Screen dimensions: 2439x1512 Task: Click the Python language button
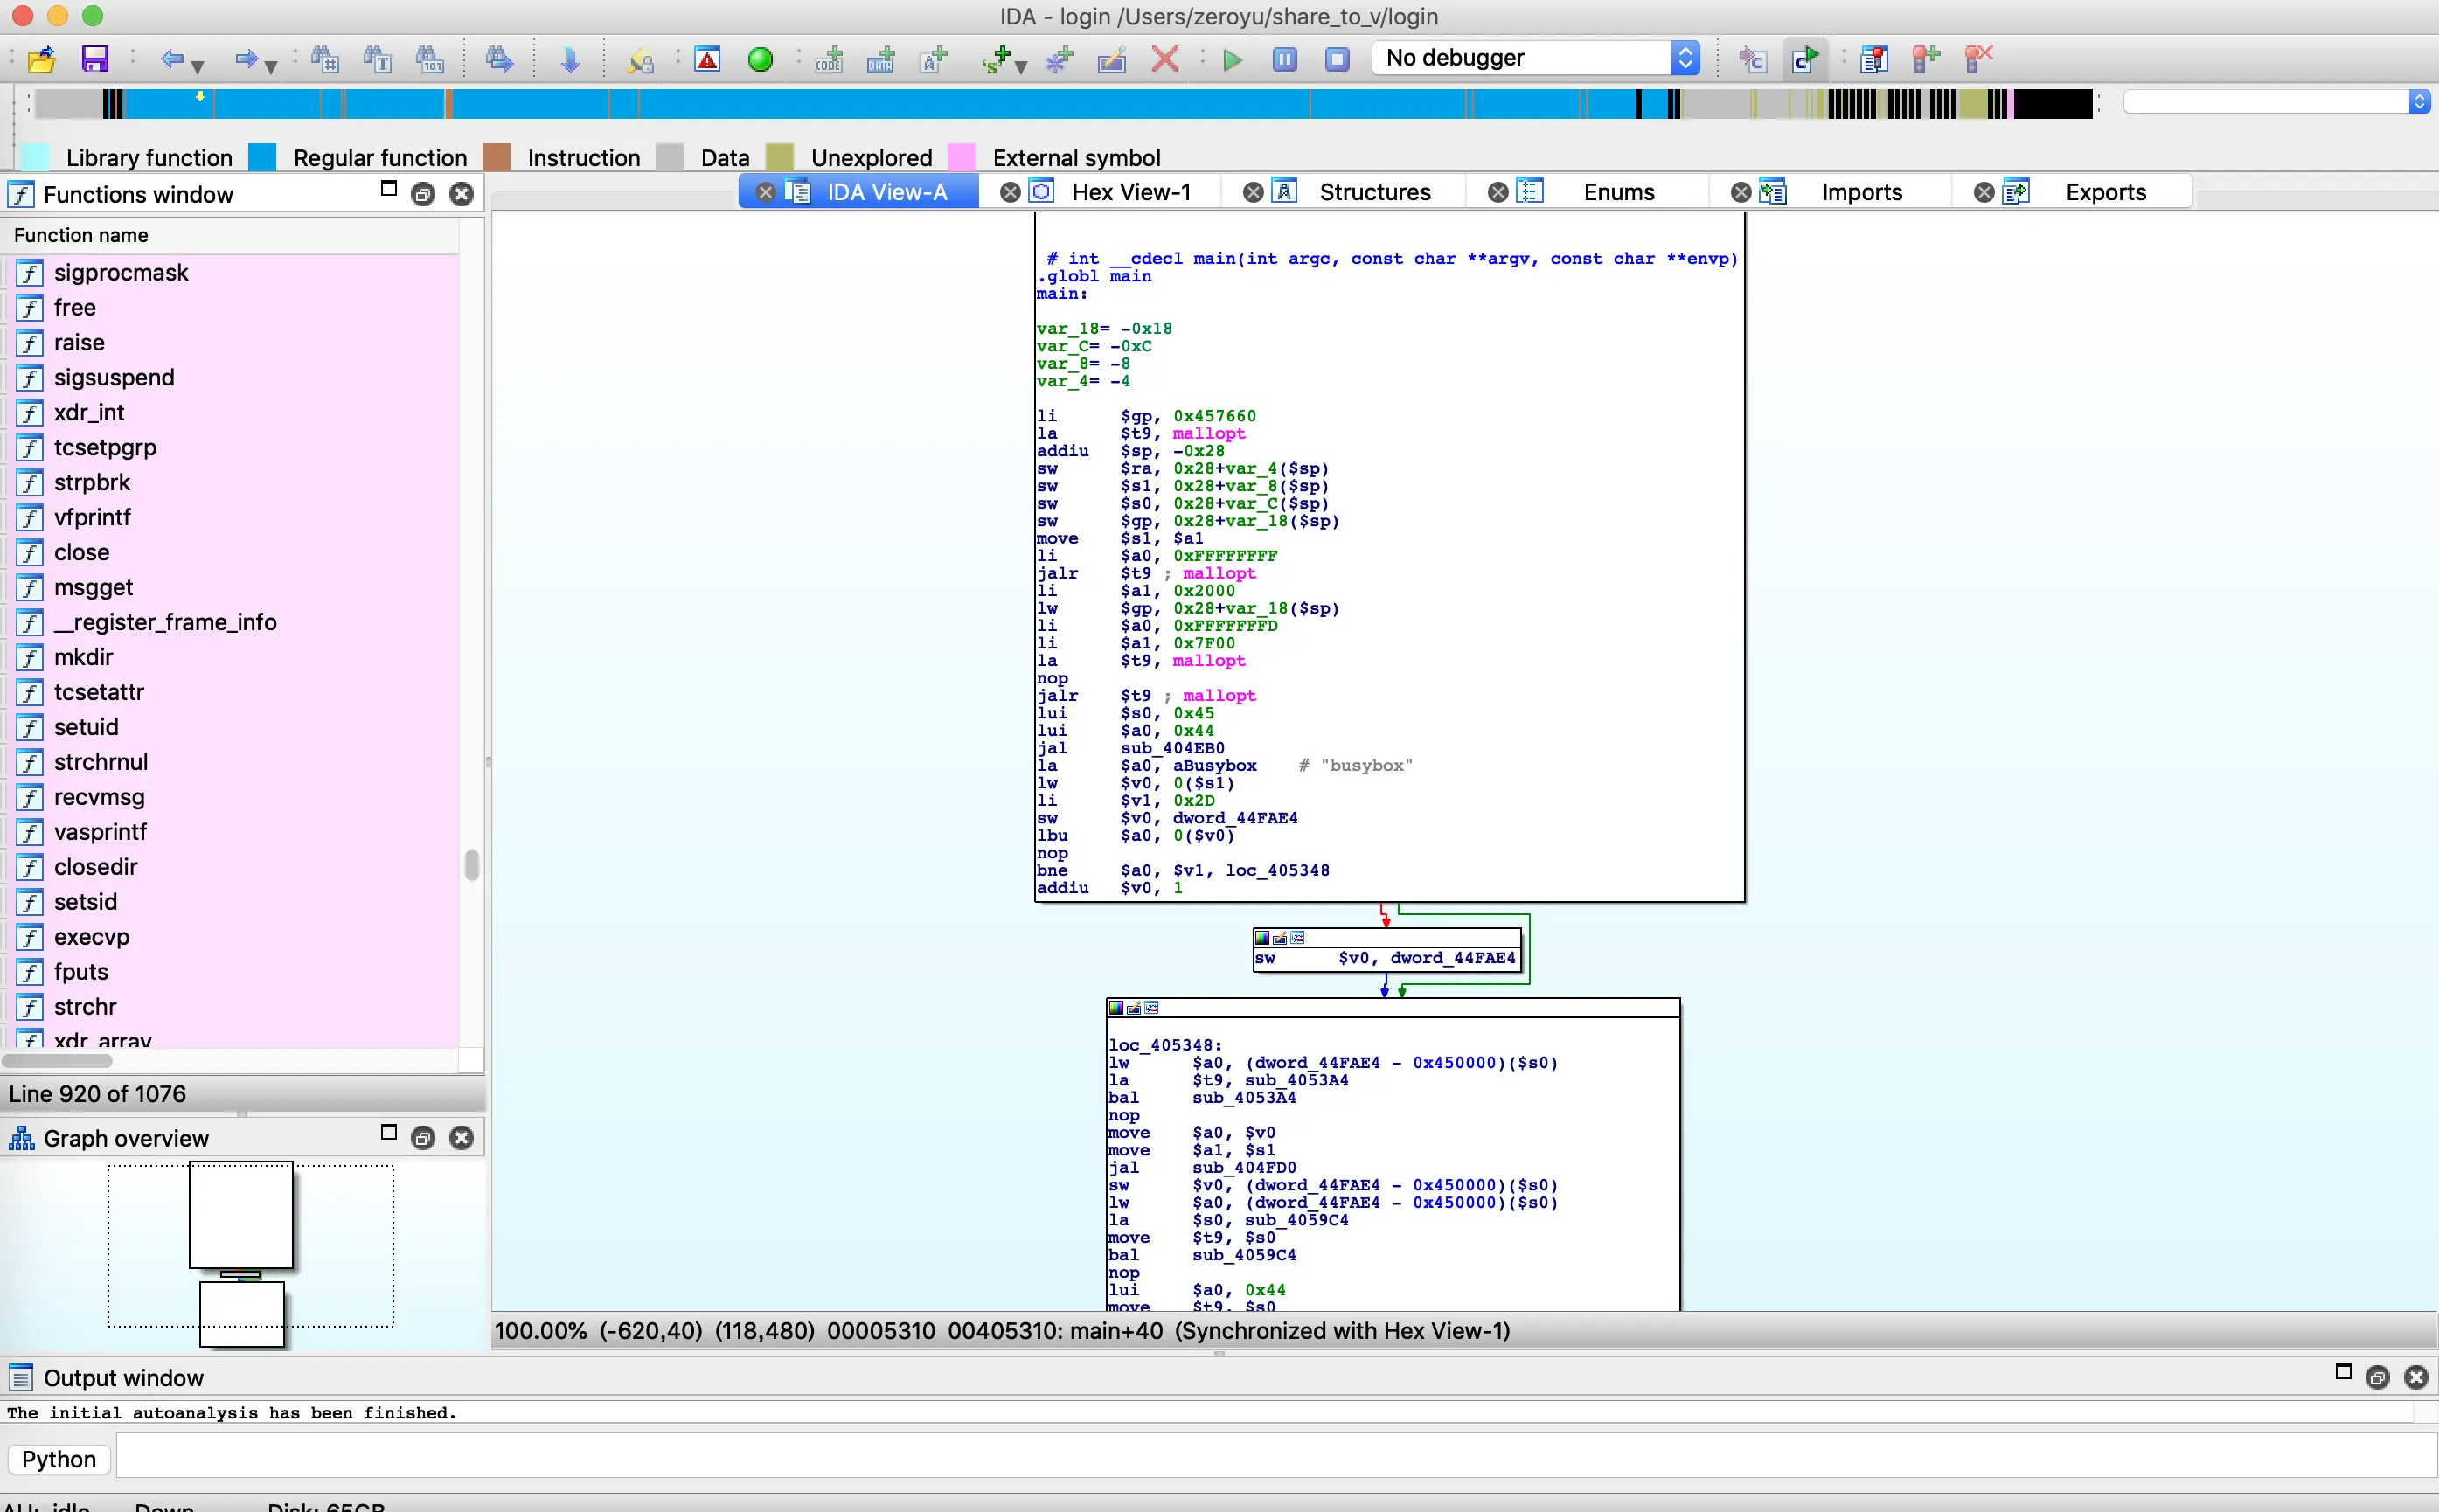(58, 1459)
